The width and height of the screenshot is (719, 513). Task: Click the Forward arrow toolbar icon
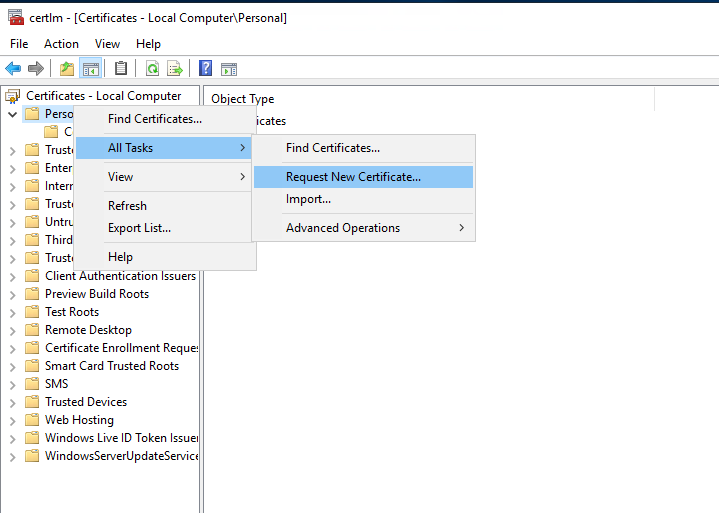(36, 69)
